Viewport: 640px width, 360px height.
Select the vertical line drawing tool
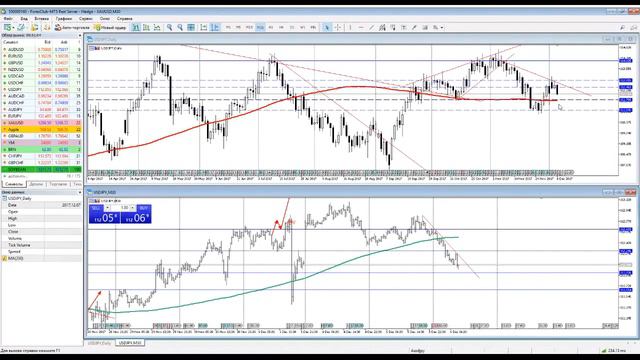click(x=350, y=27)
